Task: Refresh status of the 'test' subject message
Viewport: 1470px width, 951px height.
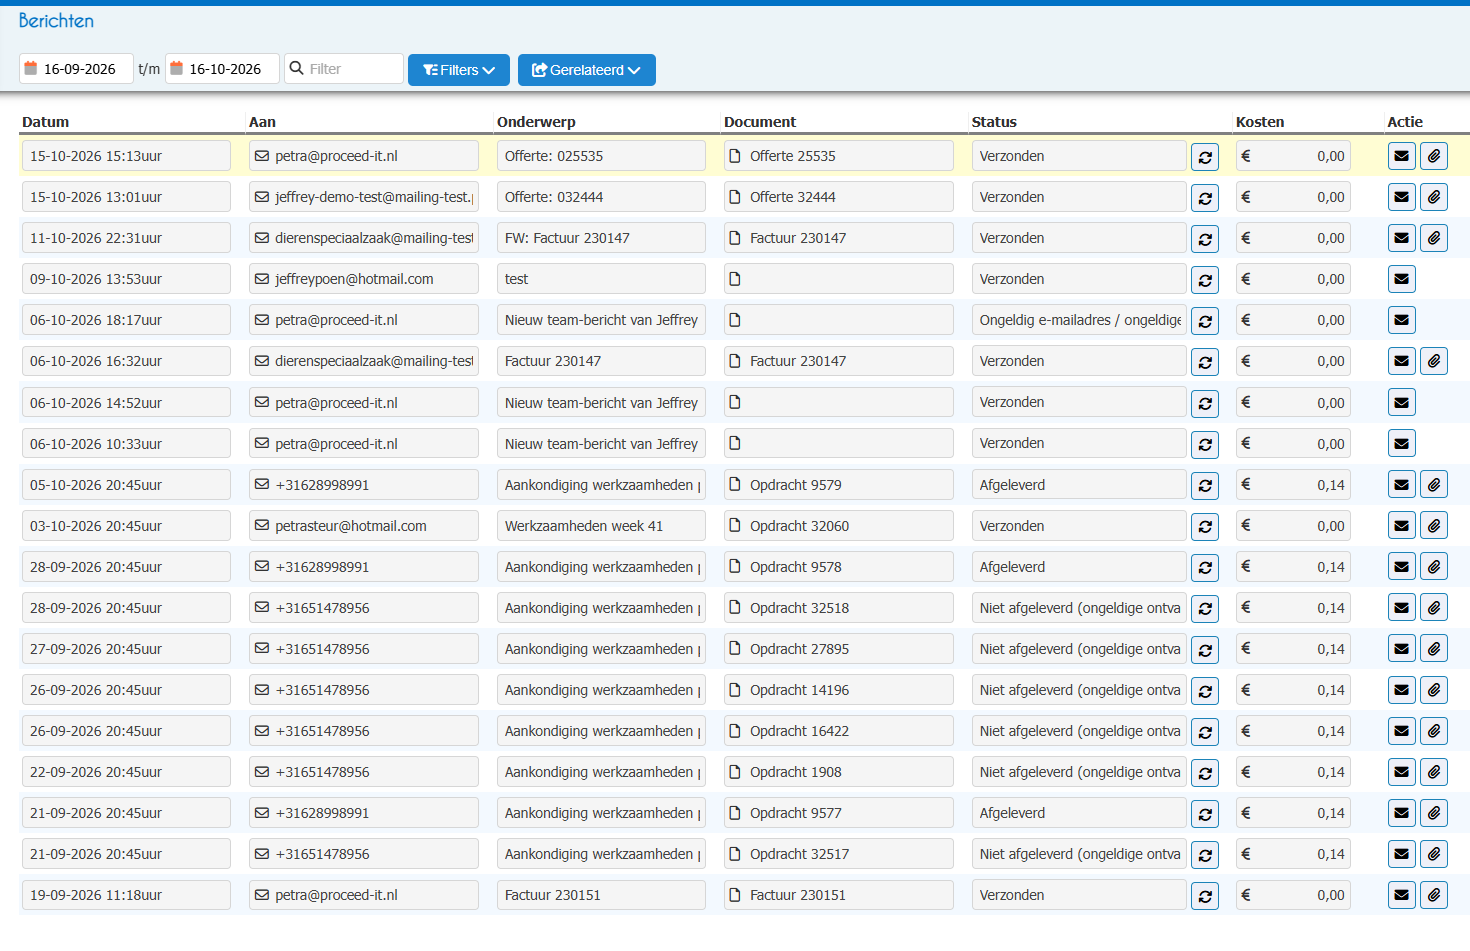Action: pyautogui.click(x=1205, y=280)
